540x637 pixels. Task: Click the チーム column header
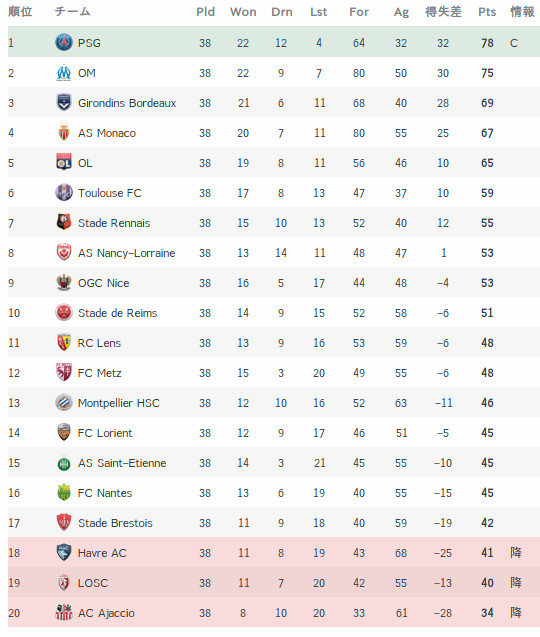[72, 12]
